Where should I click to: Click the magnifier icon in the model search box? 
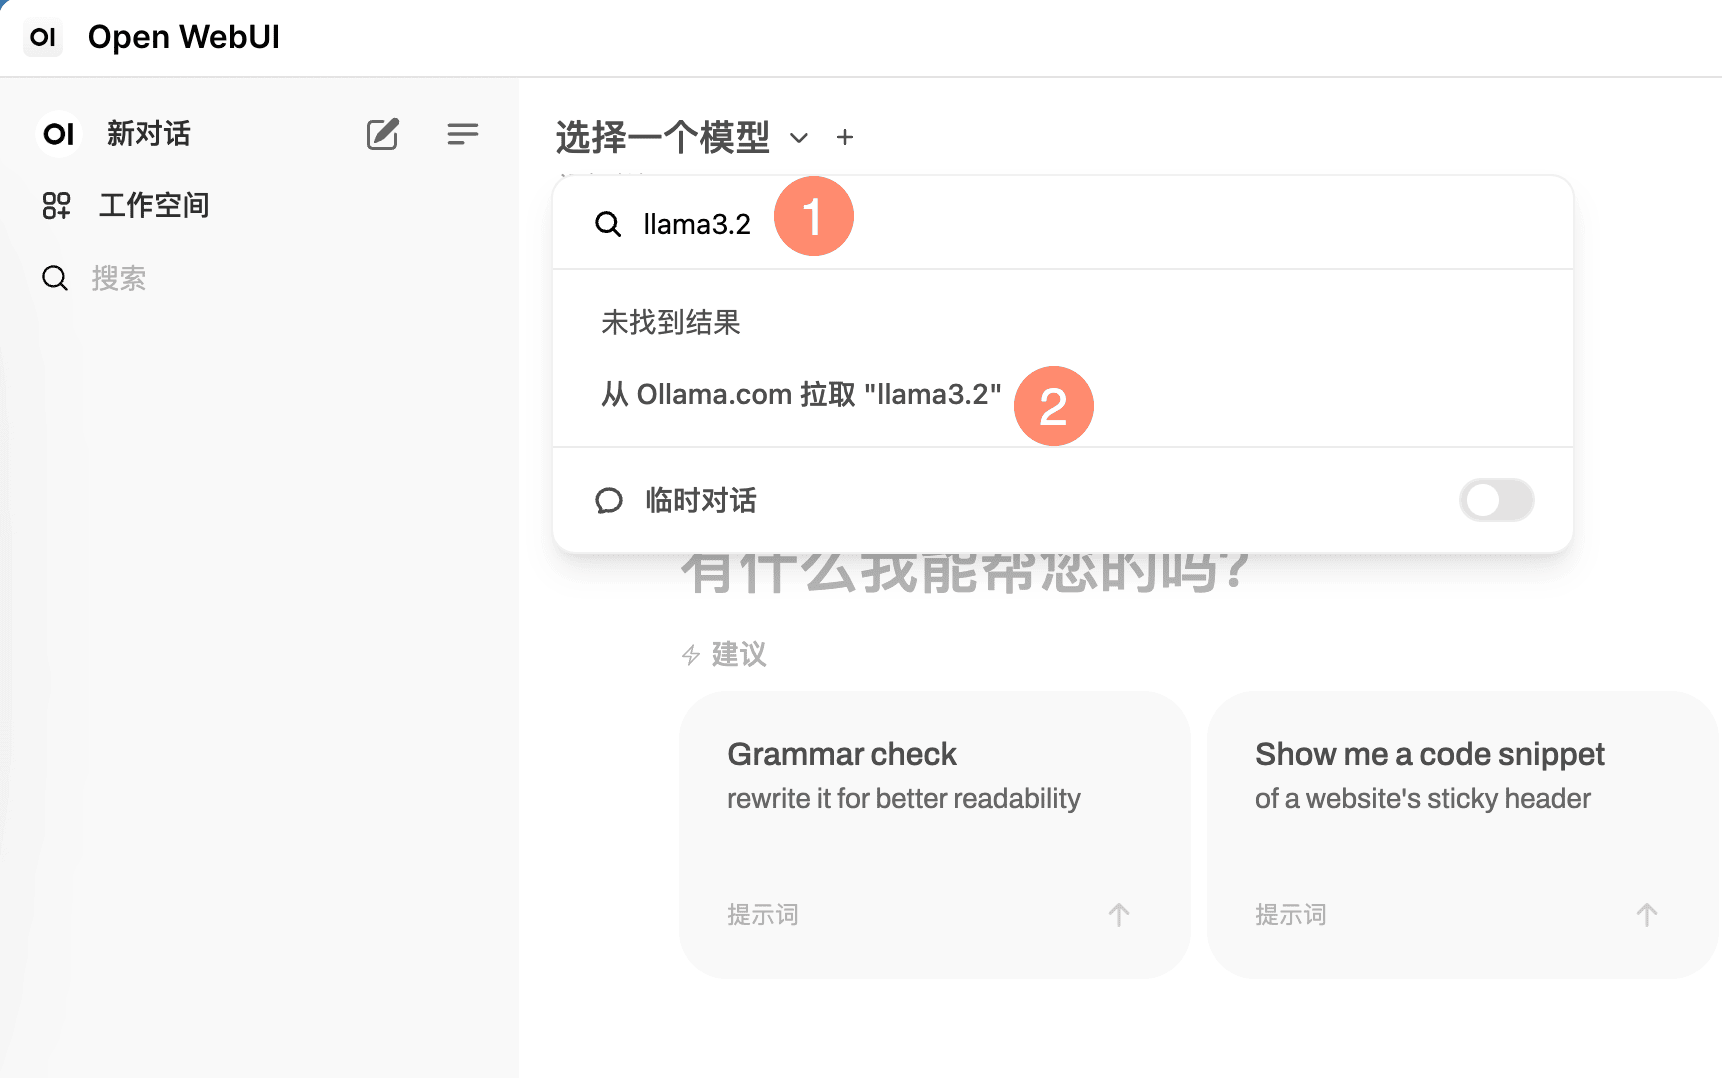click(608, 224)
